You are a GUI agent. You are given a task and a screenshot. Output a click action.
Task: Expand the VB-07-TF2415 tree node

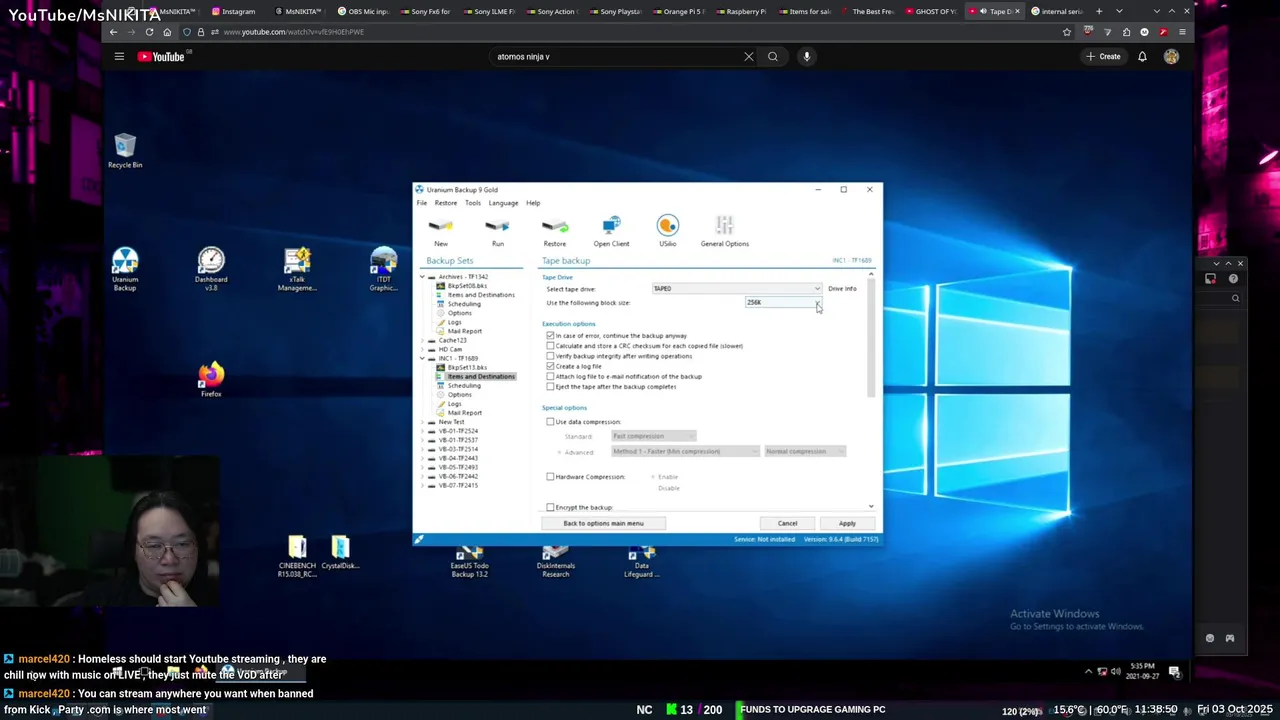[422, 485]
